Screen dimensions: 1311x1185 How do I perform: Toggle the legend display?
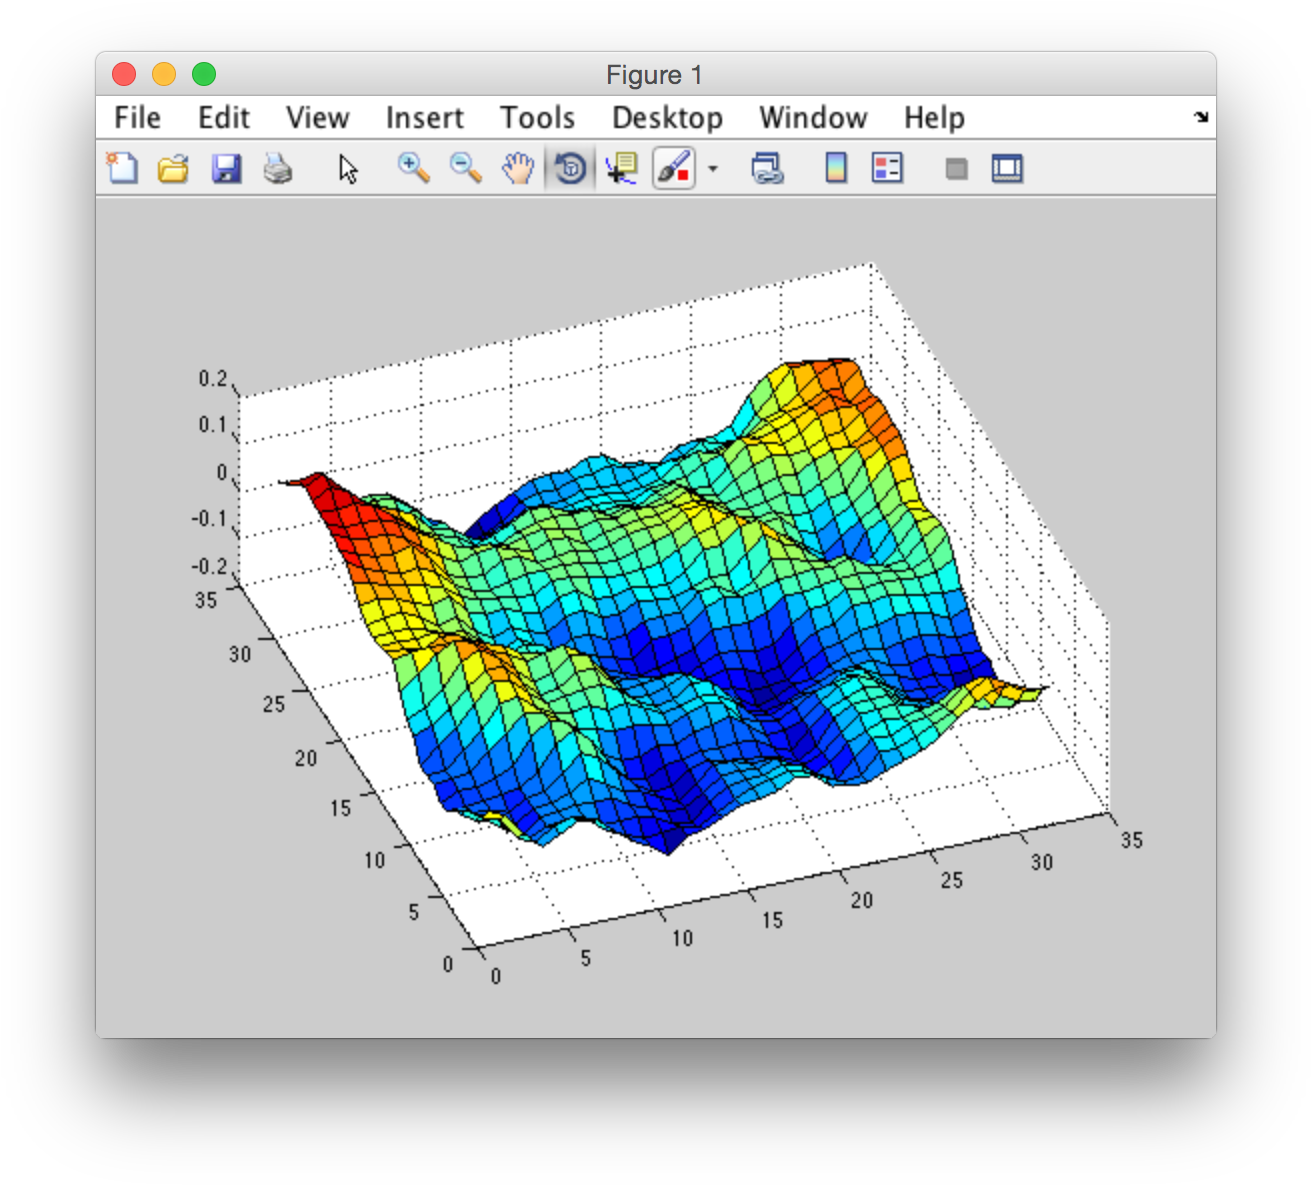tap(886, 168)
